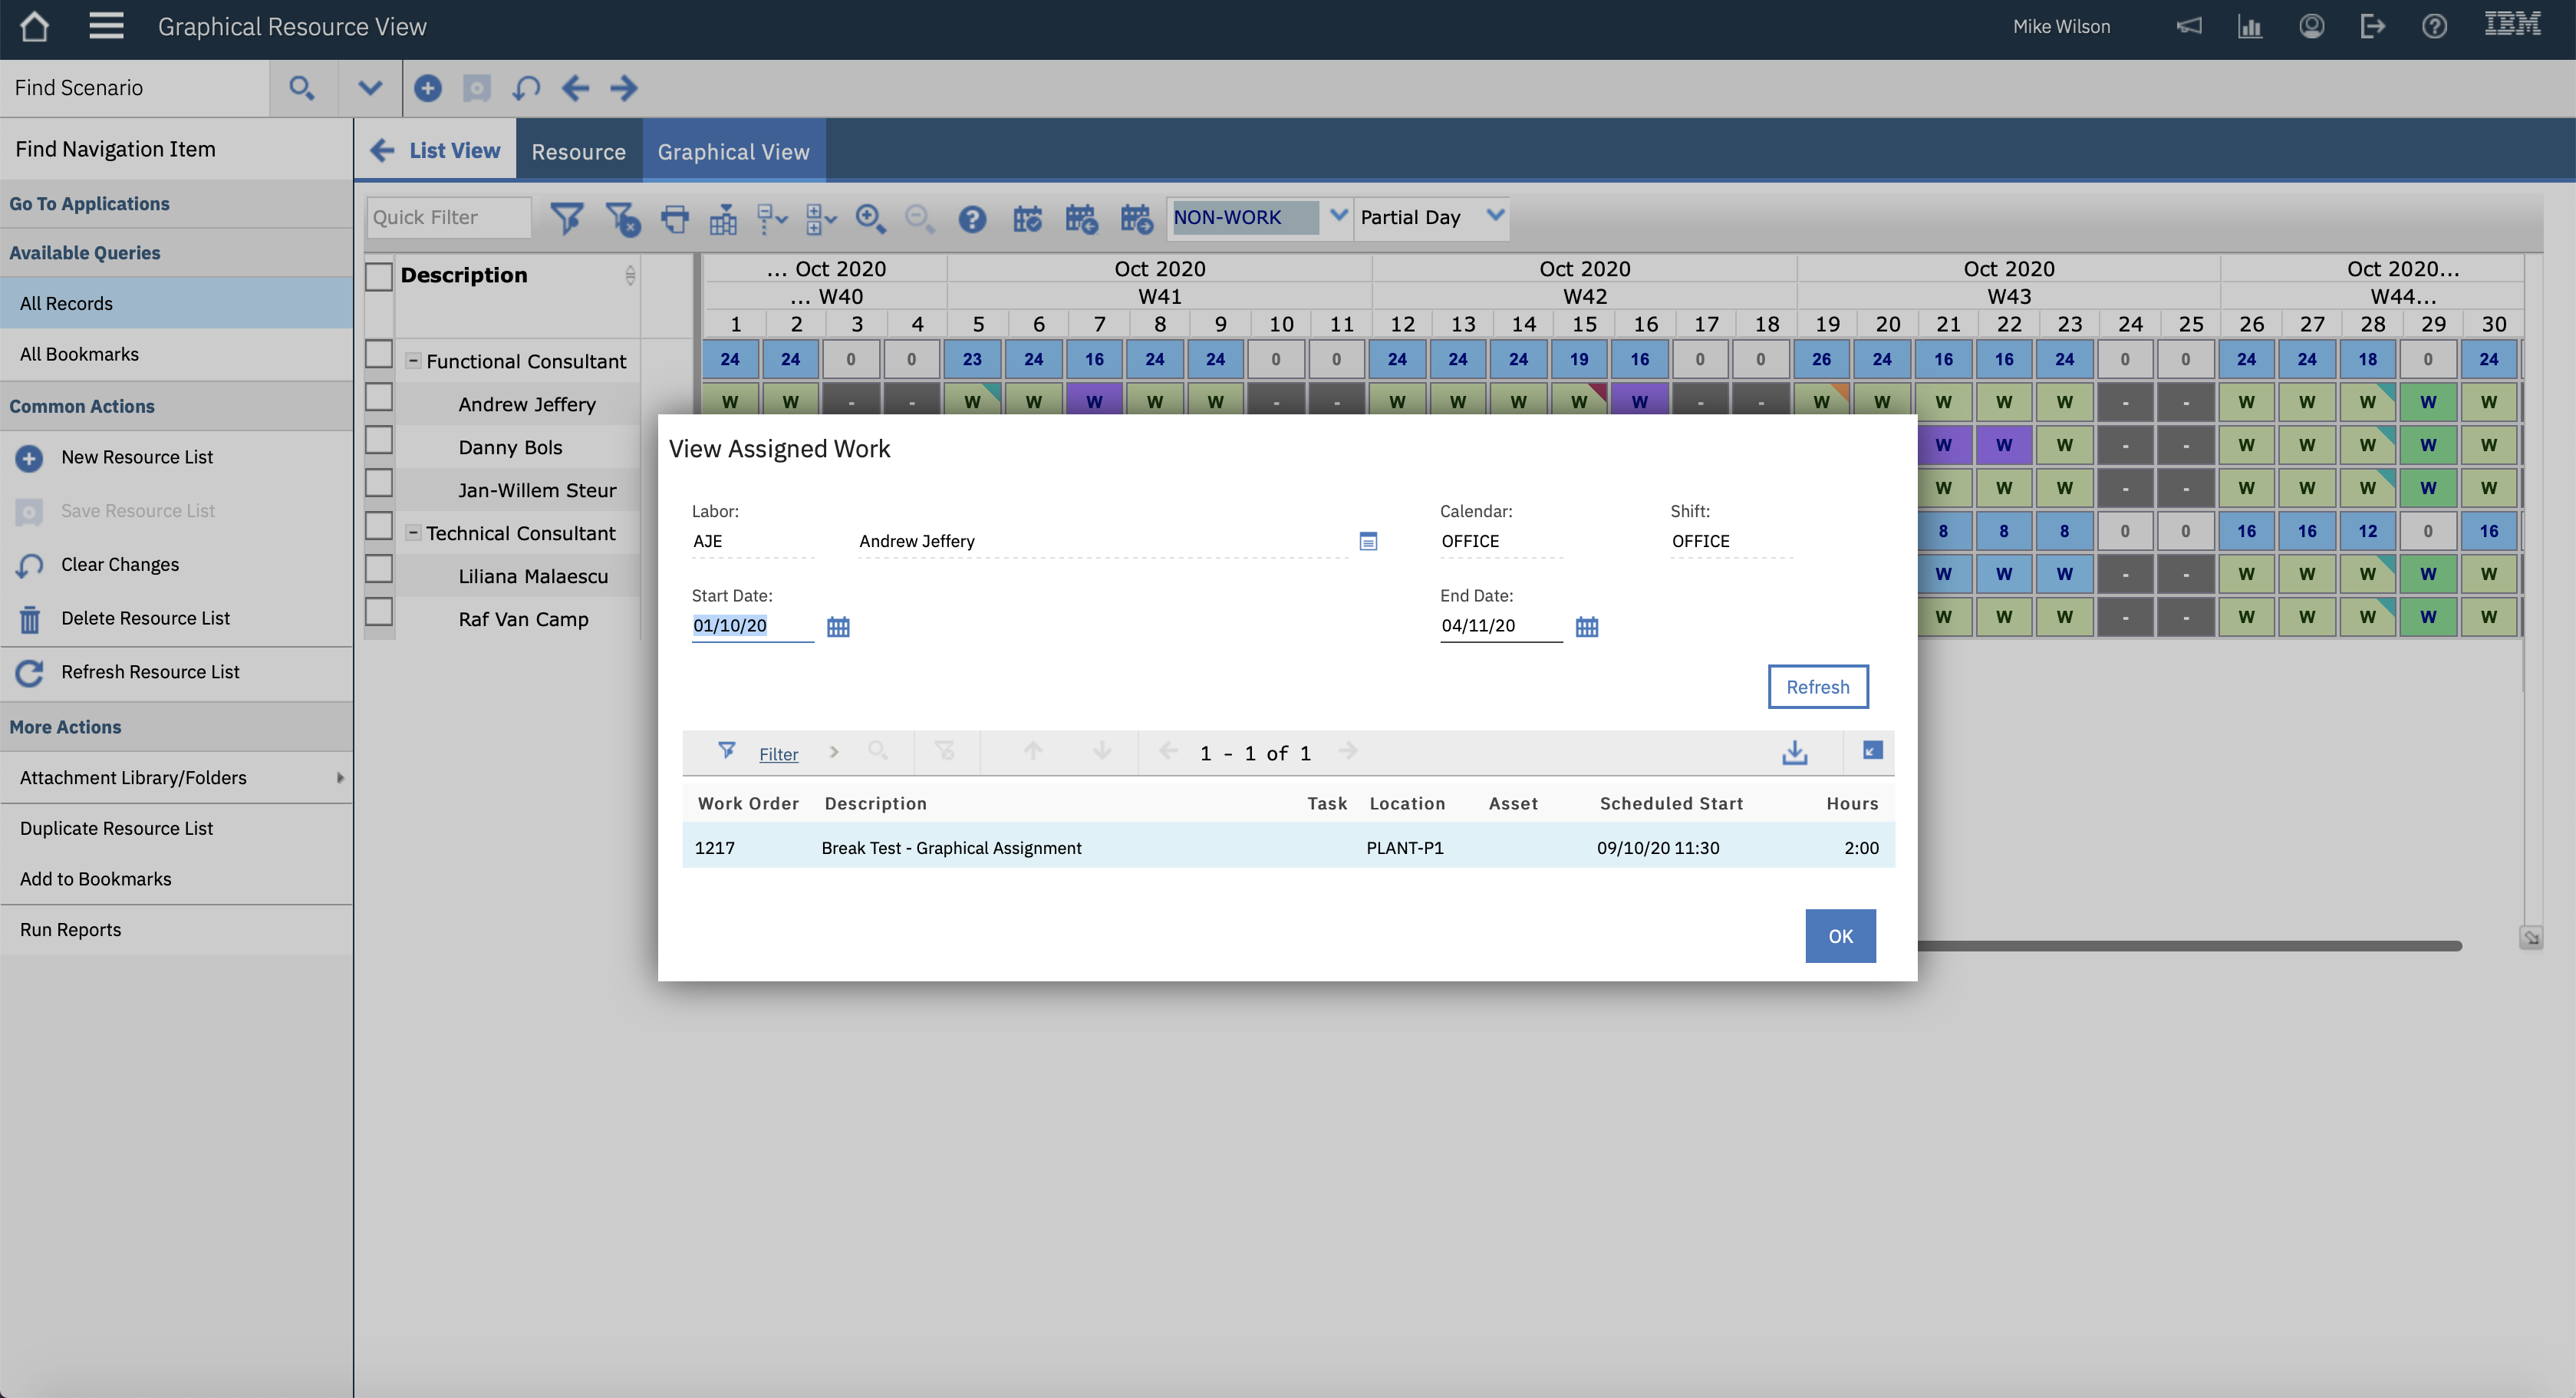Viewport: 2576px width, 1398px height.
Task: Select the Raf Van Camp checkbox
Action: pos(378,612)
